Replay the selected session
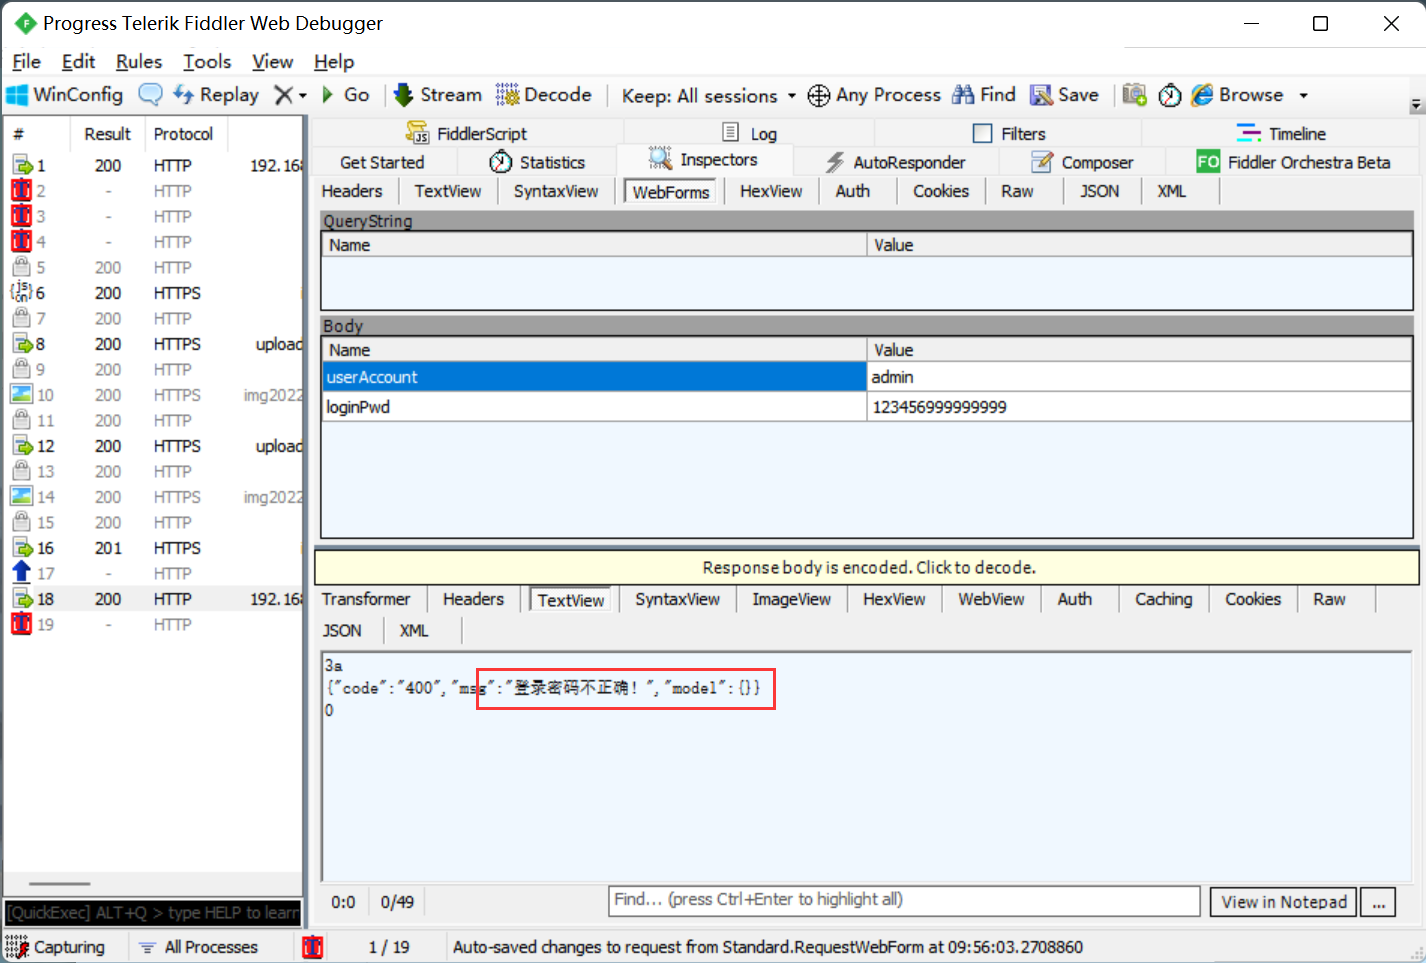This screenshot has height=963, width=1426. coord(216,95)
